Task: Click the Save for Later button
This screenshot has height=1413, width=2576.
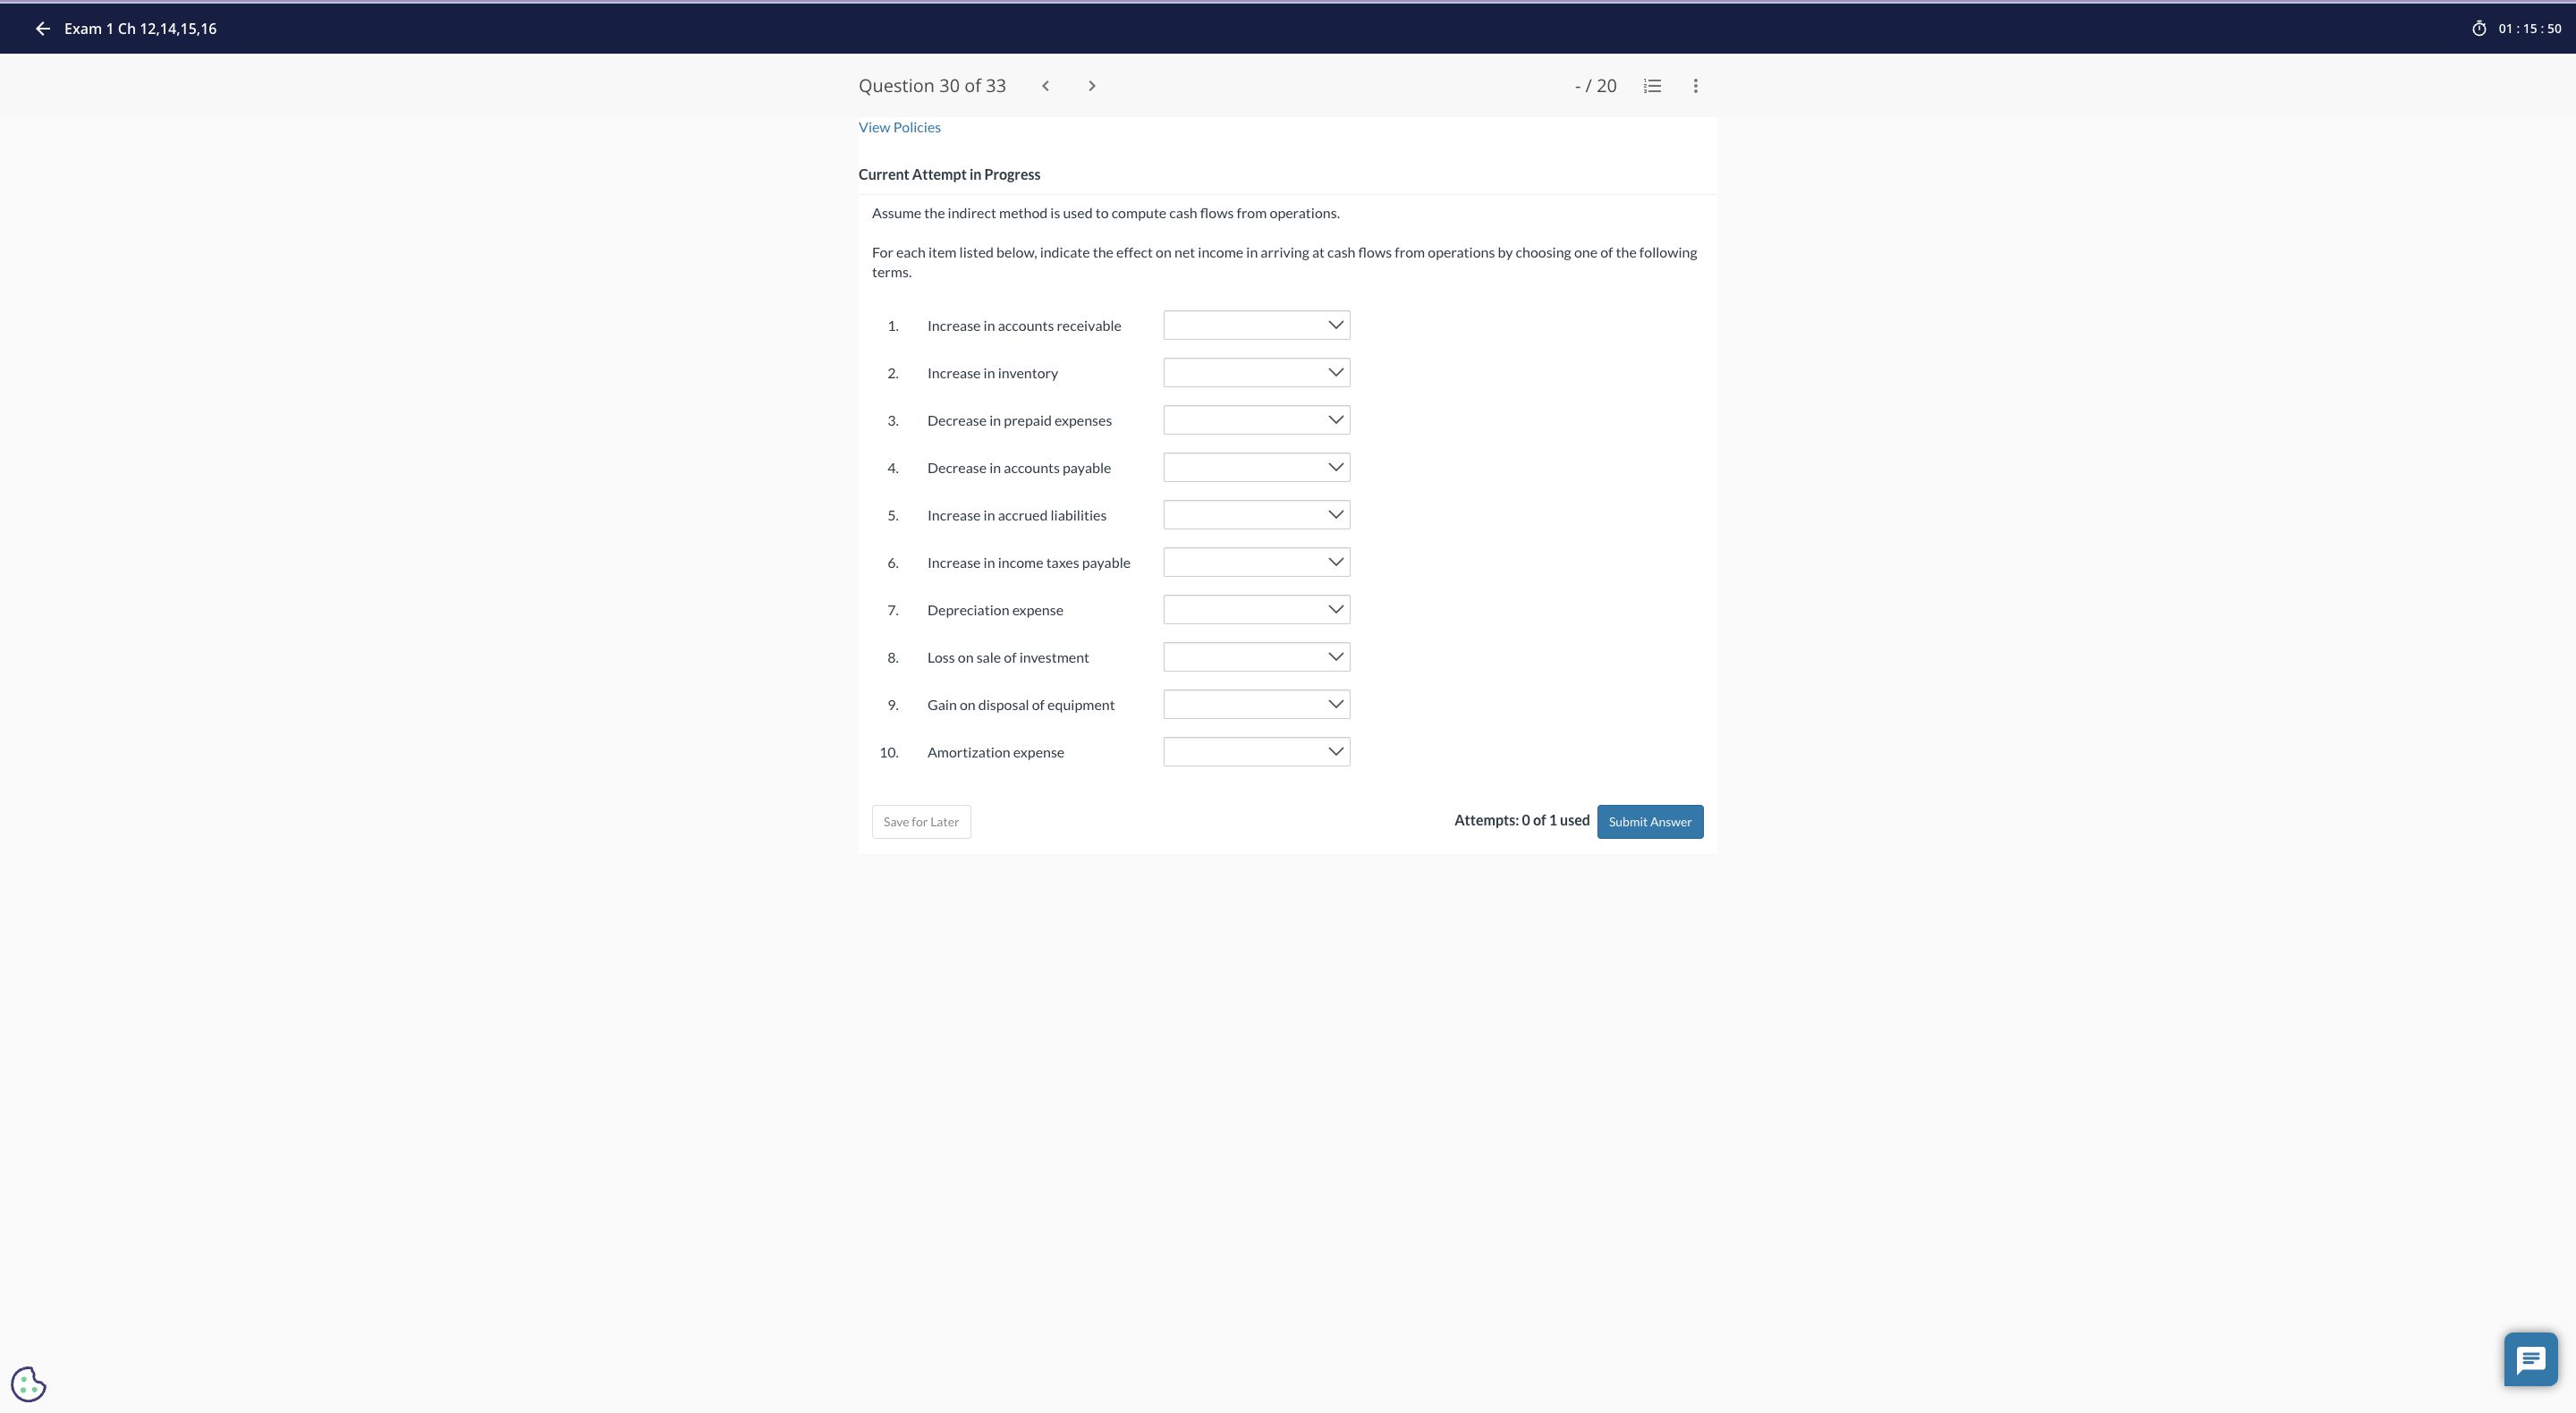Action: [920, 822]
